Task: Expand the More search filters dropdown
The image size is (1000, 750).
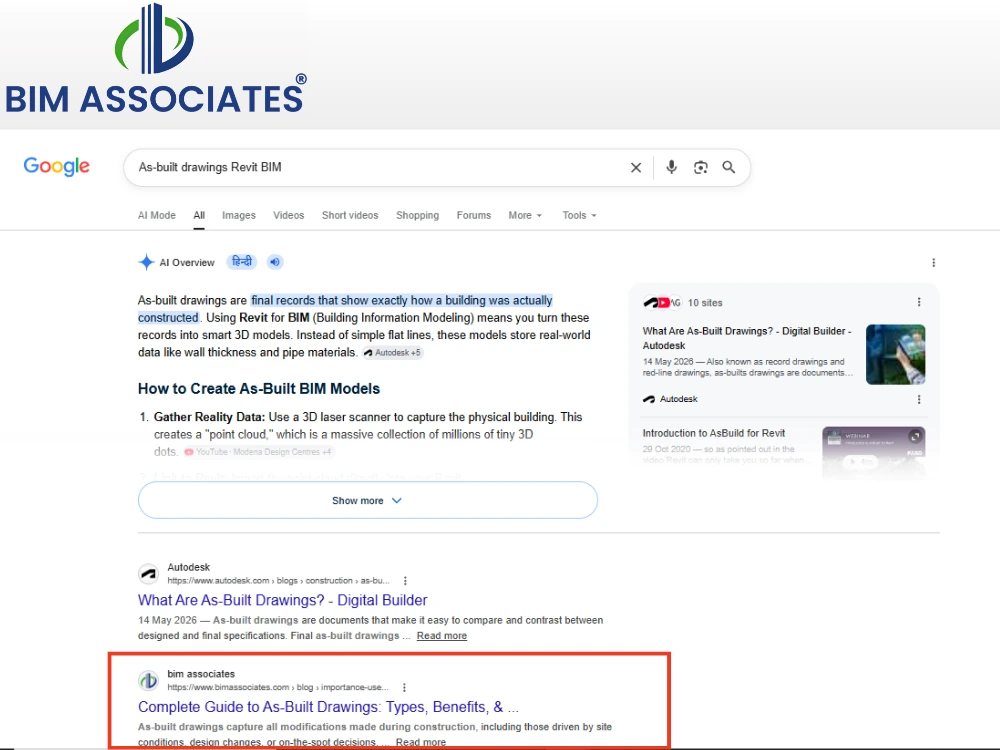Action: pos(525,216)
